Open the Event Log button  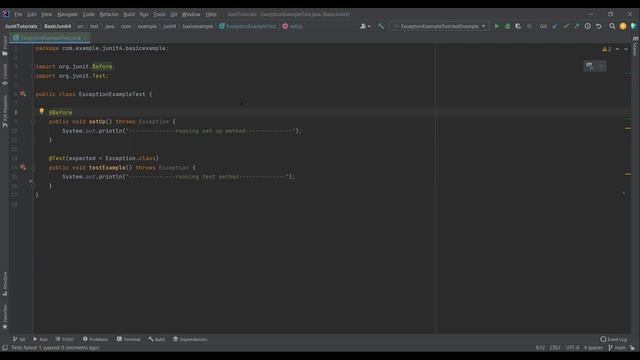[613, 339]
